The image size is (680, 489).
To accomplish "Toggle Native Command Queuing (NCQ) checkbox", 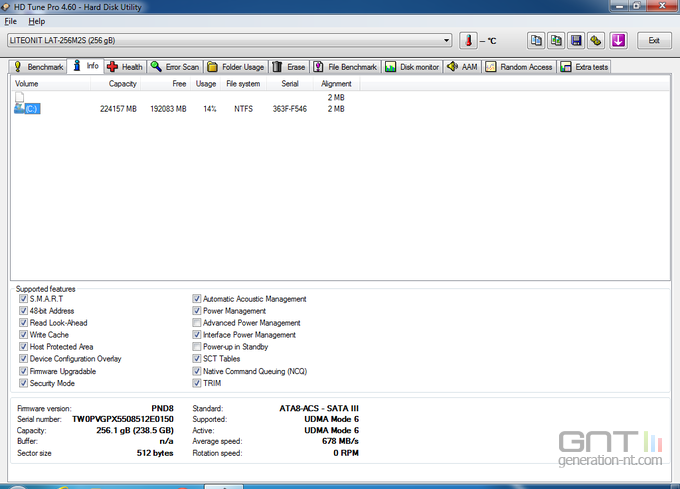I will (x=197, y=371).
